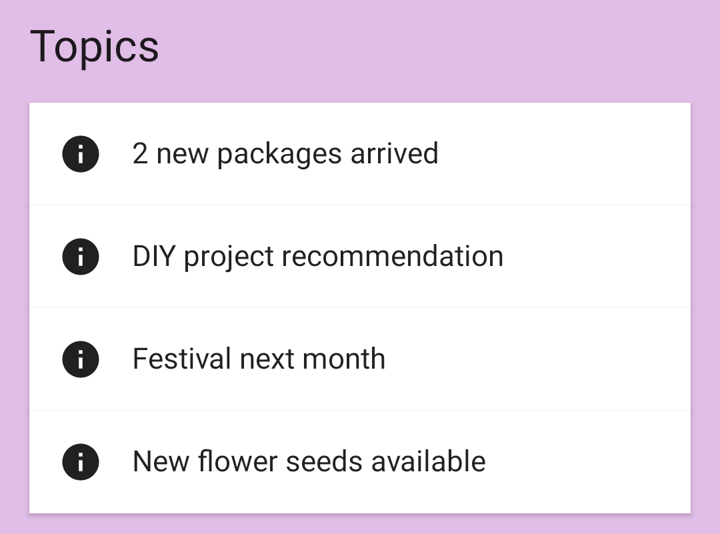Click info icon beside '2 new packages arrived'
This screenshot has width=720, height=534.
(80, 154)
